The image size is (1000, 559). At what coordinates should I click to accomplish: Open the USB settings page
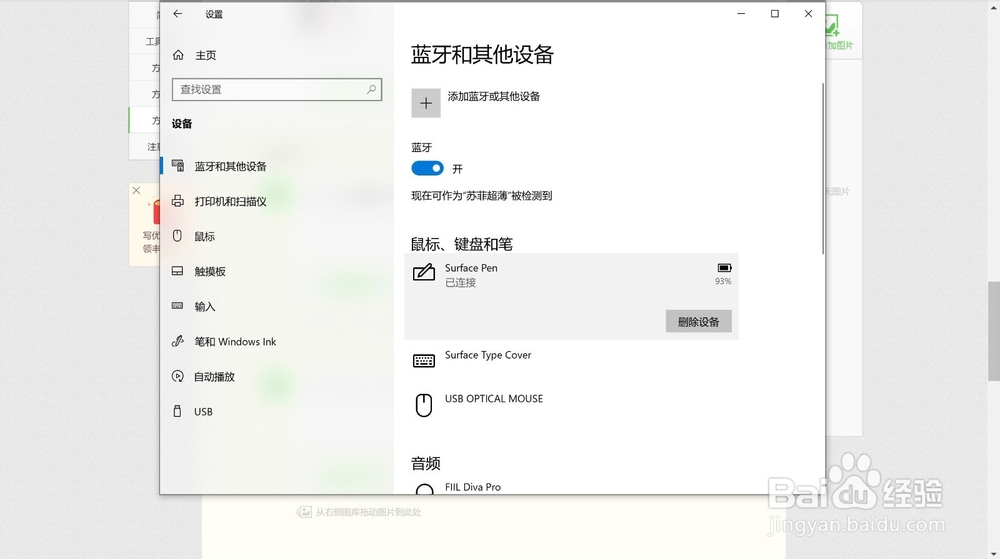[x=277, y=412]
